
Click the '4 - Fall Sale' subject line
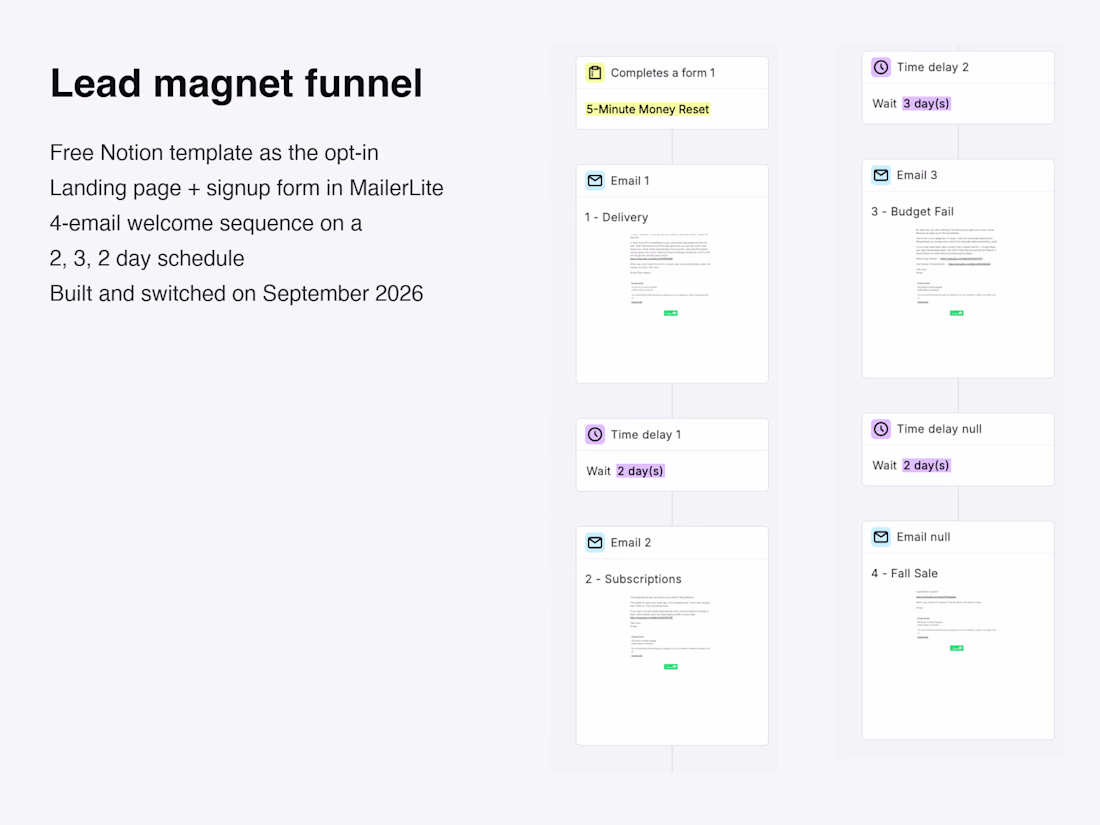904,573
